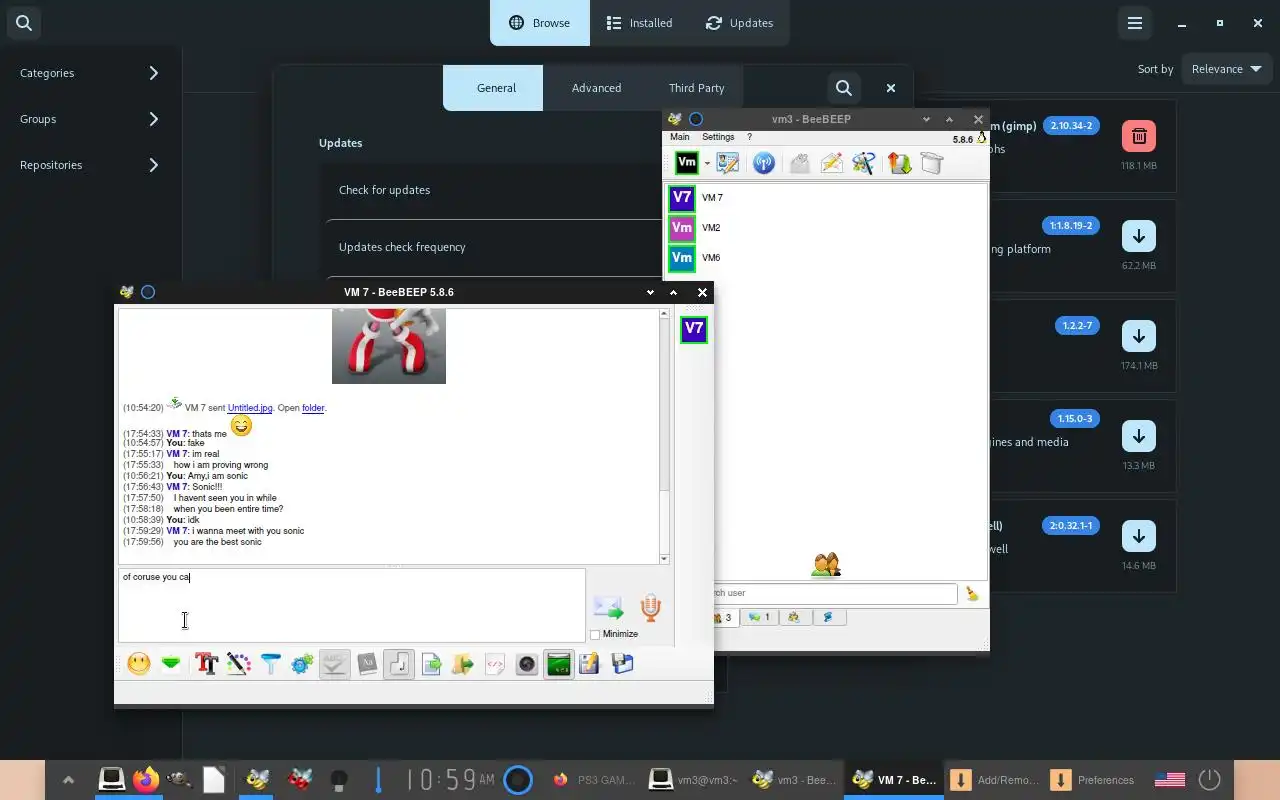Select user VM 7 in the user list
The height and width of the screenshot is (800, 1280).
[827, 198]
